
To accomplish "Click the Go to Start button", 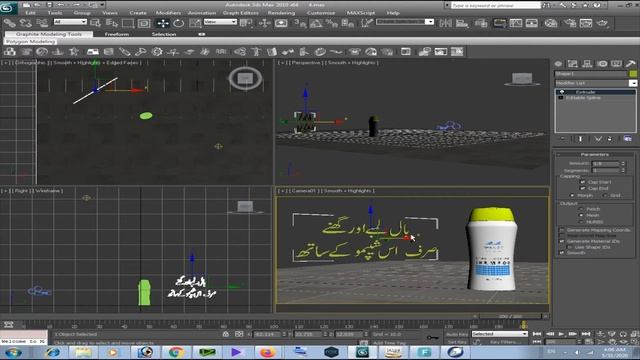I will 537,334.
